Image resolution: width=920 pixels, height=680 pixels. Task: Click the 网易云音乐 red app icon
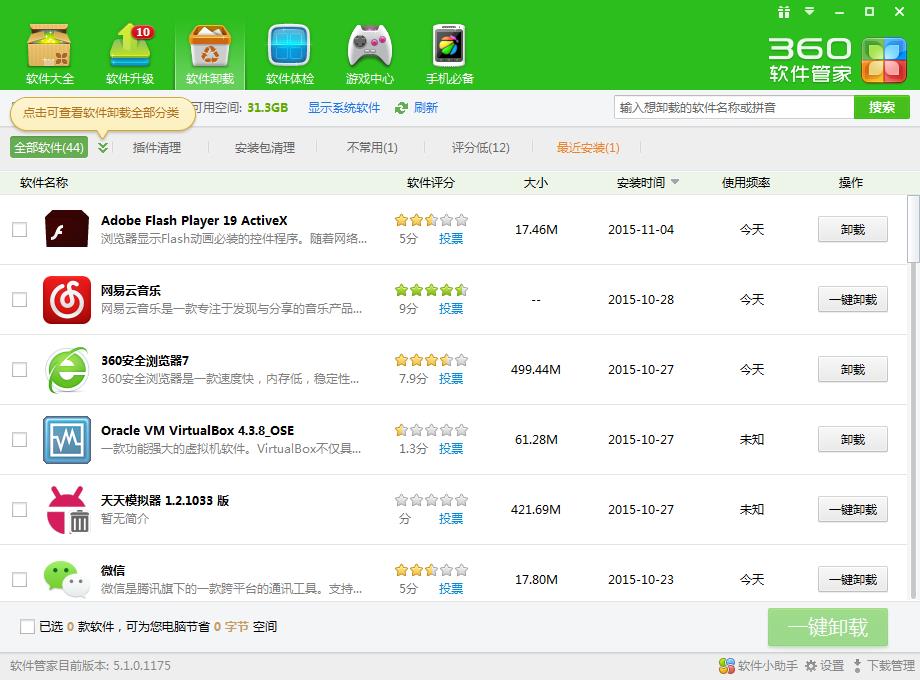point(67,300)
